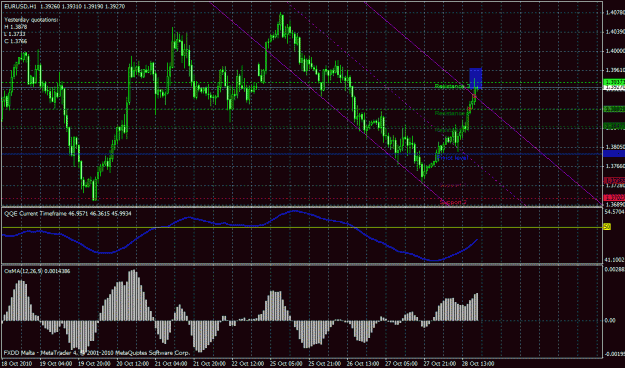Select the Resistance 3 level label
Image resolution: width=625 pixels, height=368 pixels.
click(x=452, y=86)
